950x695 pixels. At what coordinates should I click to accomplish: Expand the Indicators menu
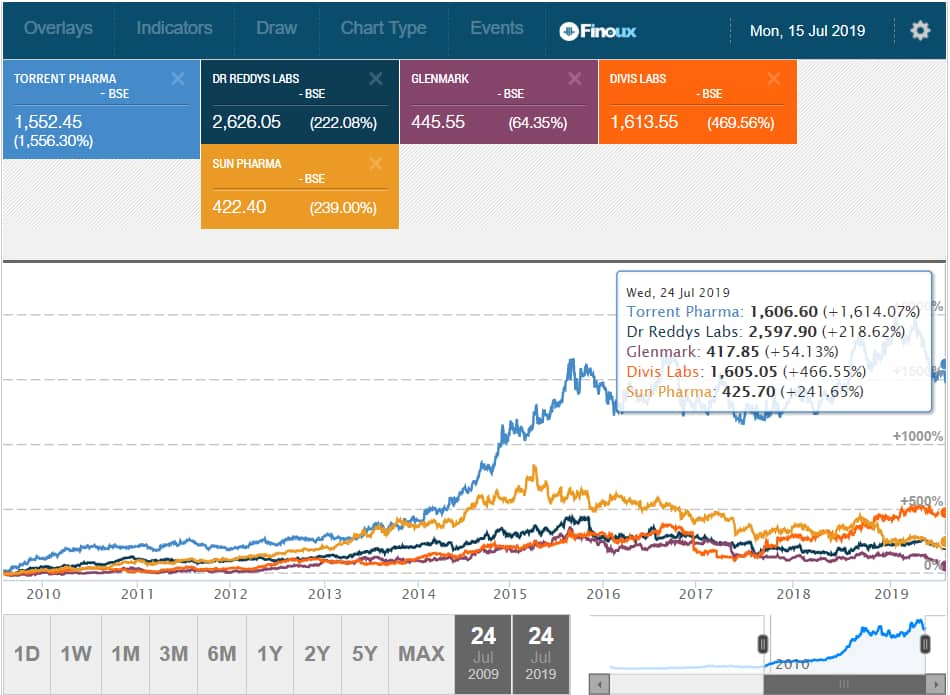pyautogui.click(x=174, y=28)
